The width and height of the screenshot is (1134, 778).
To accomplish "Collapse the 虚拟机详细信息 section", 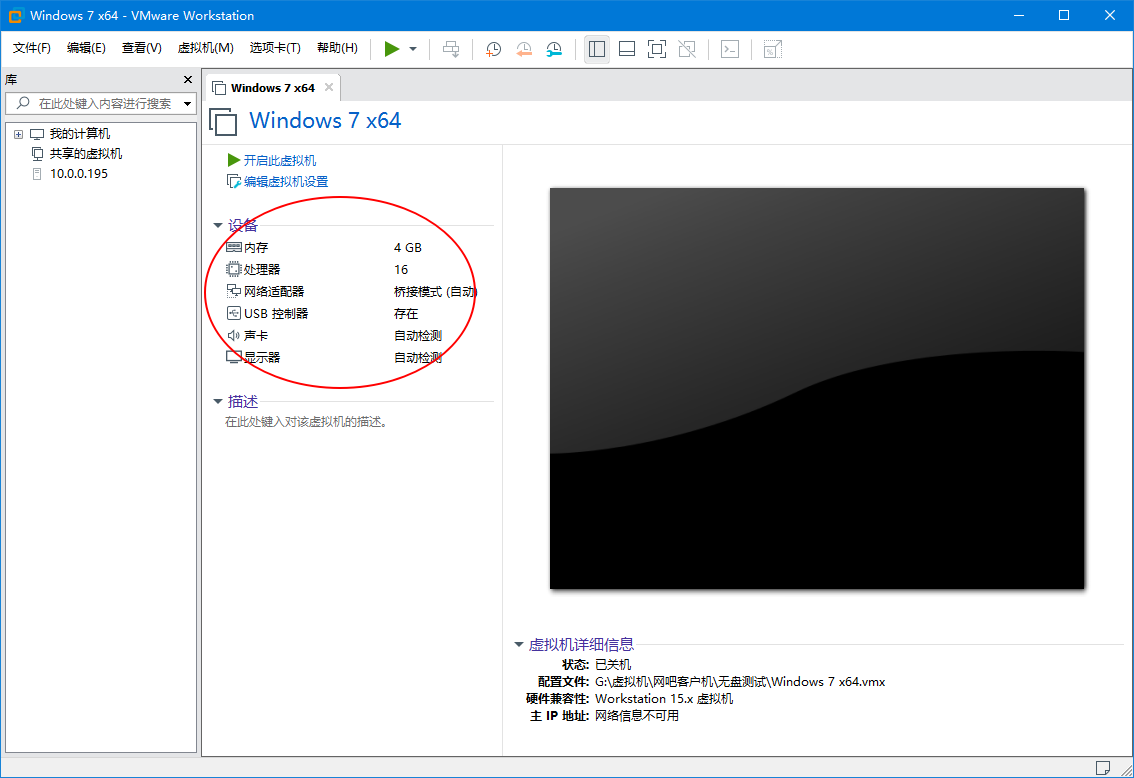I will 519,644.
